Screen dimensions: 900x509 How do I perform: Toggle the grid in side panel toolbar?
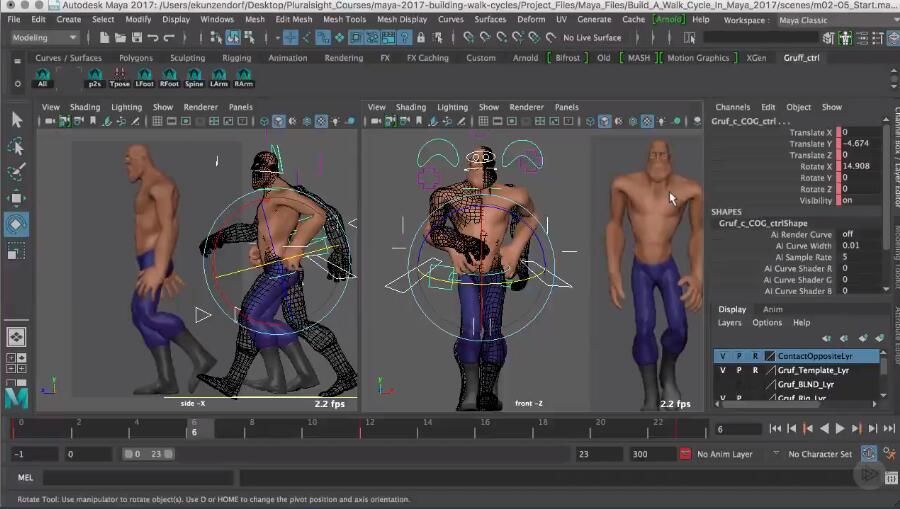coord(157,121)
